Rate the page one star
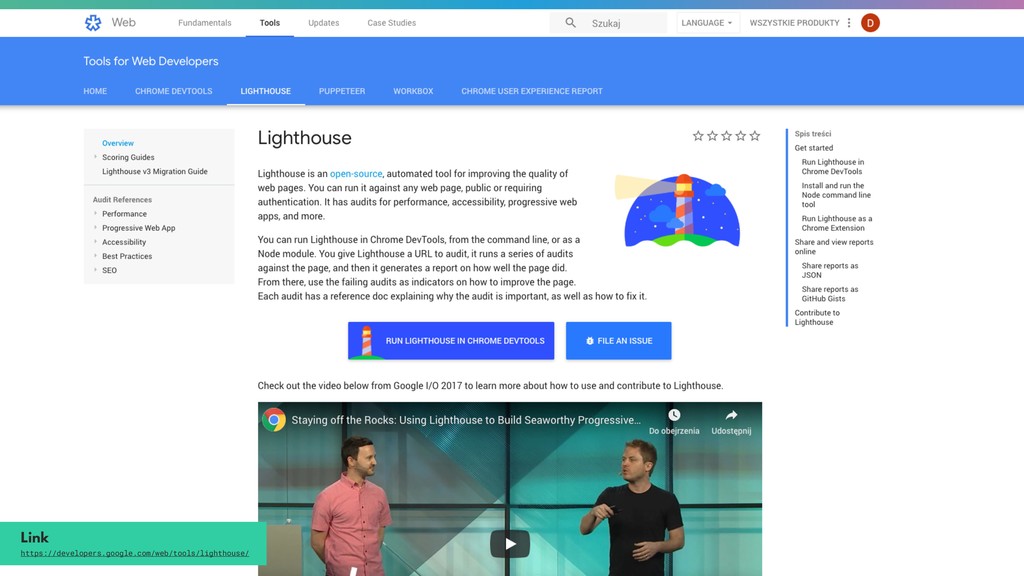Viewport: 1024px width, 576px height. (698, 136)
